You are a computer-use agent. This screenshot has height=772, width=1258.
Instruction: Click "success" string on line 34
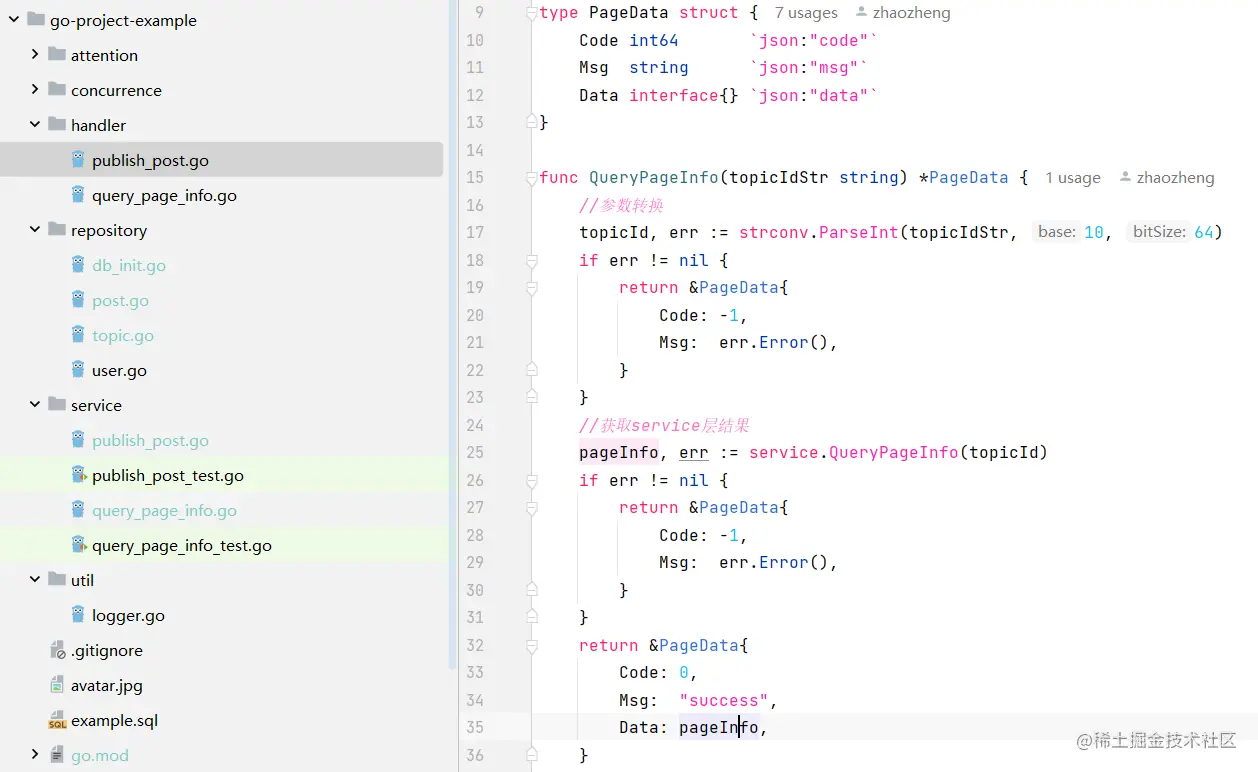[723, 700]
